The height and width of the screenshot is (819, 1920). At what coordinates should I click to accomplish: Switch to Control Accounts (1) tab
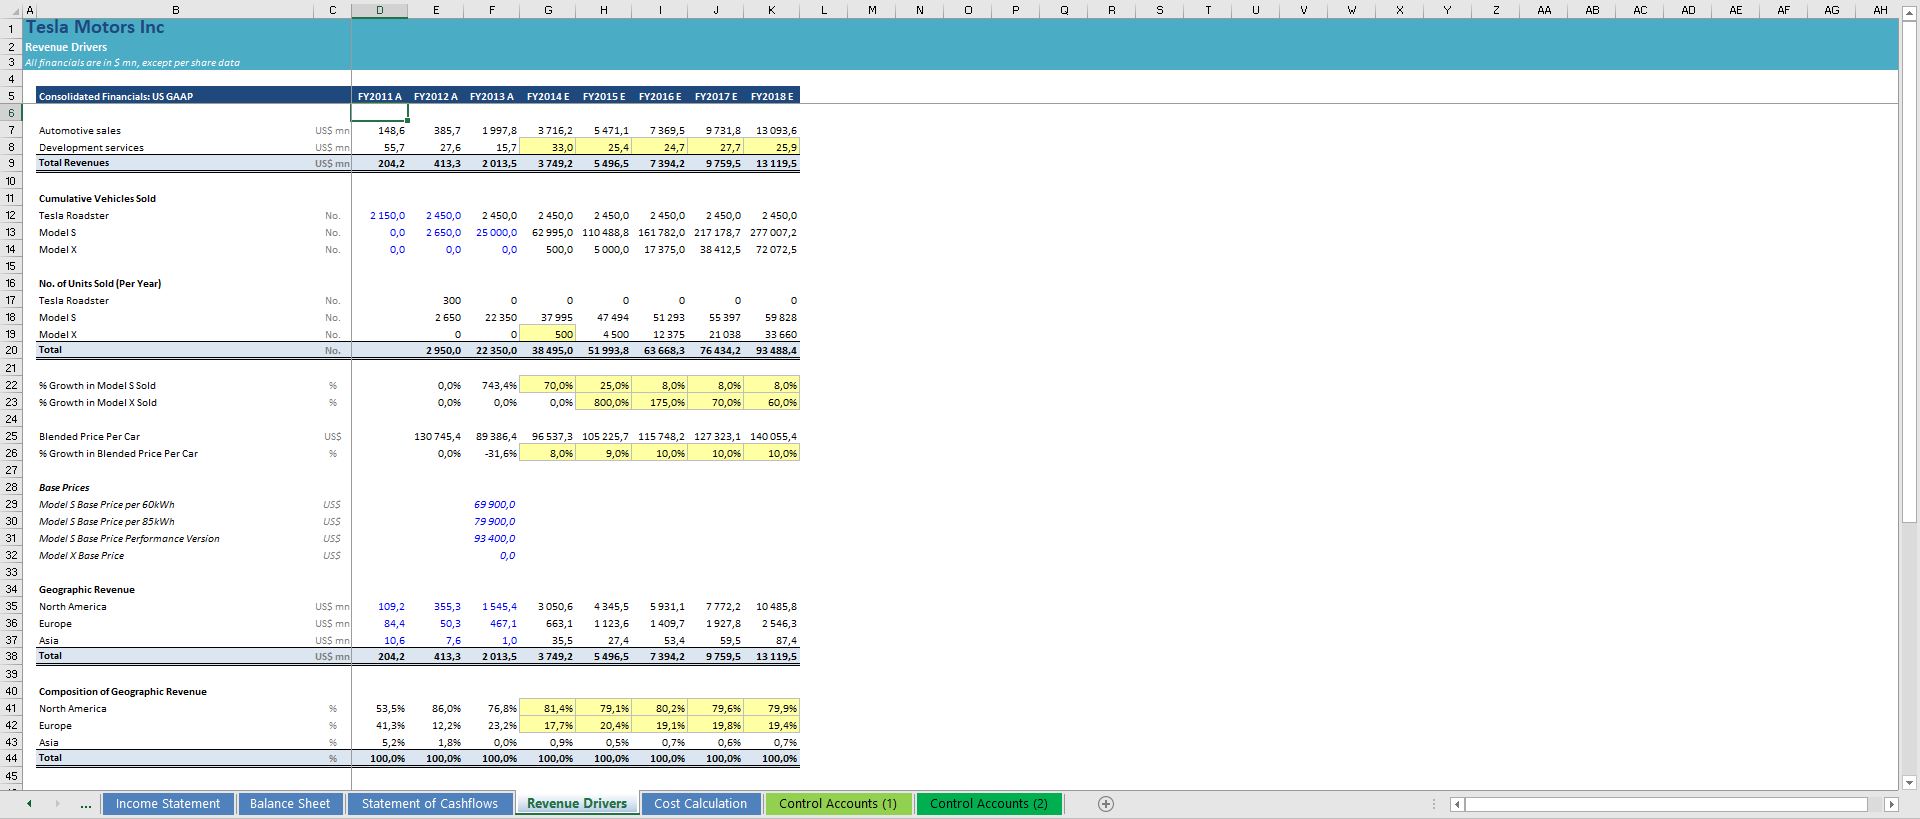(x=838, y=804)
